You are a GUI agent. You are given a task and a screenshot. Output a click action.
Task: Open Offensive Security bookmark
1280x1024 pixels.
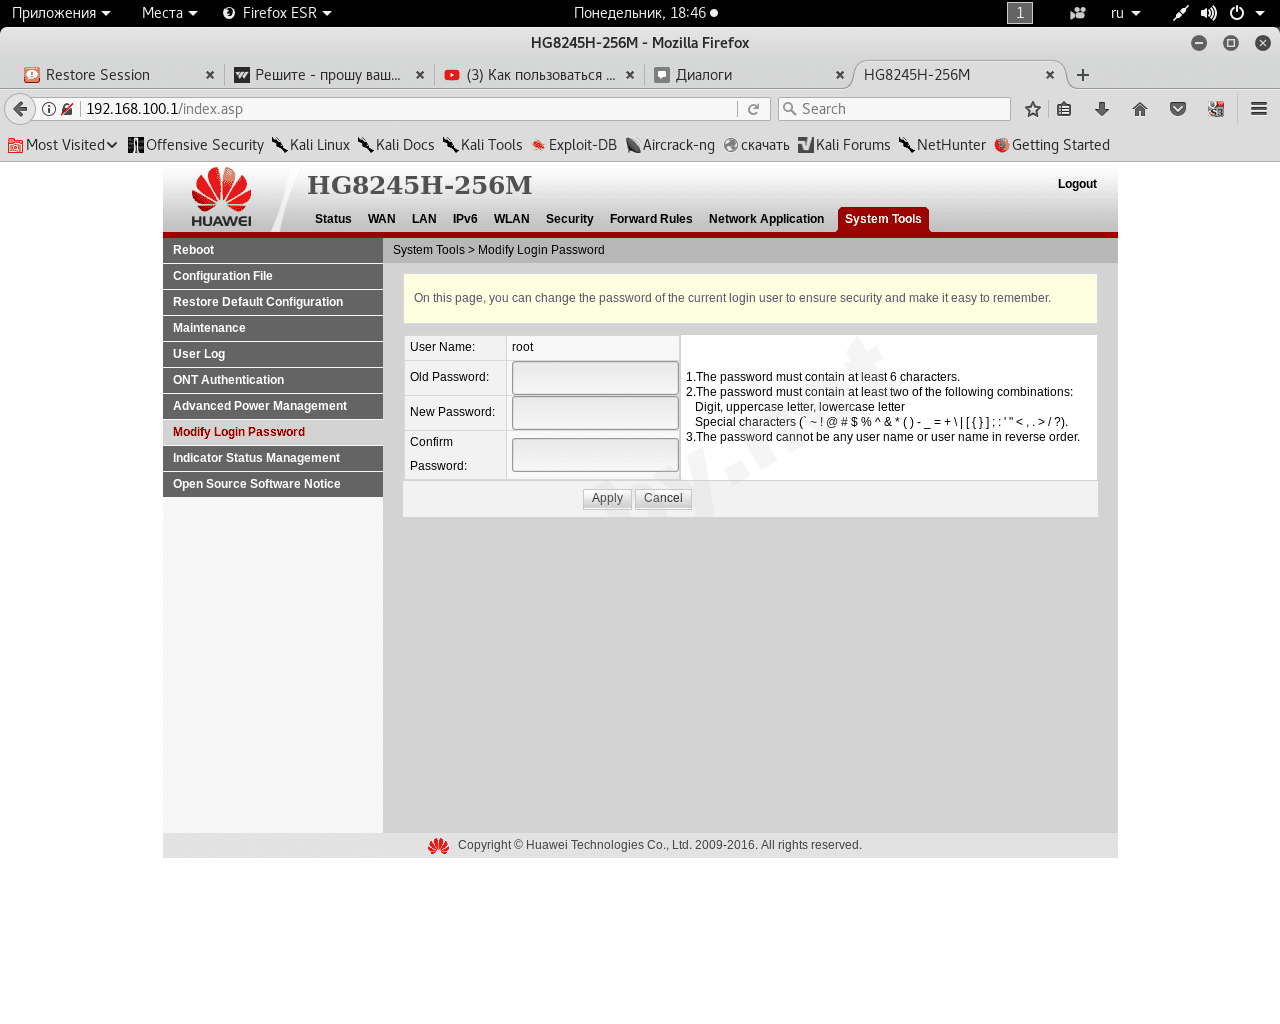pyautogui.click(x=196, y=145)
